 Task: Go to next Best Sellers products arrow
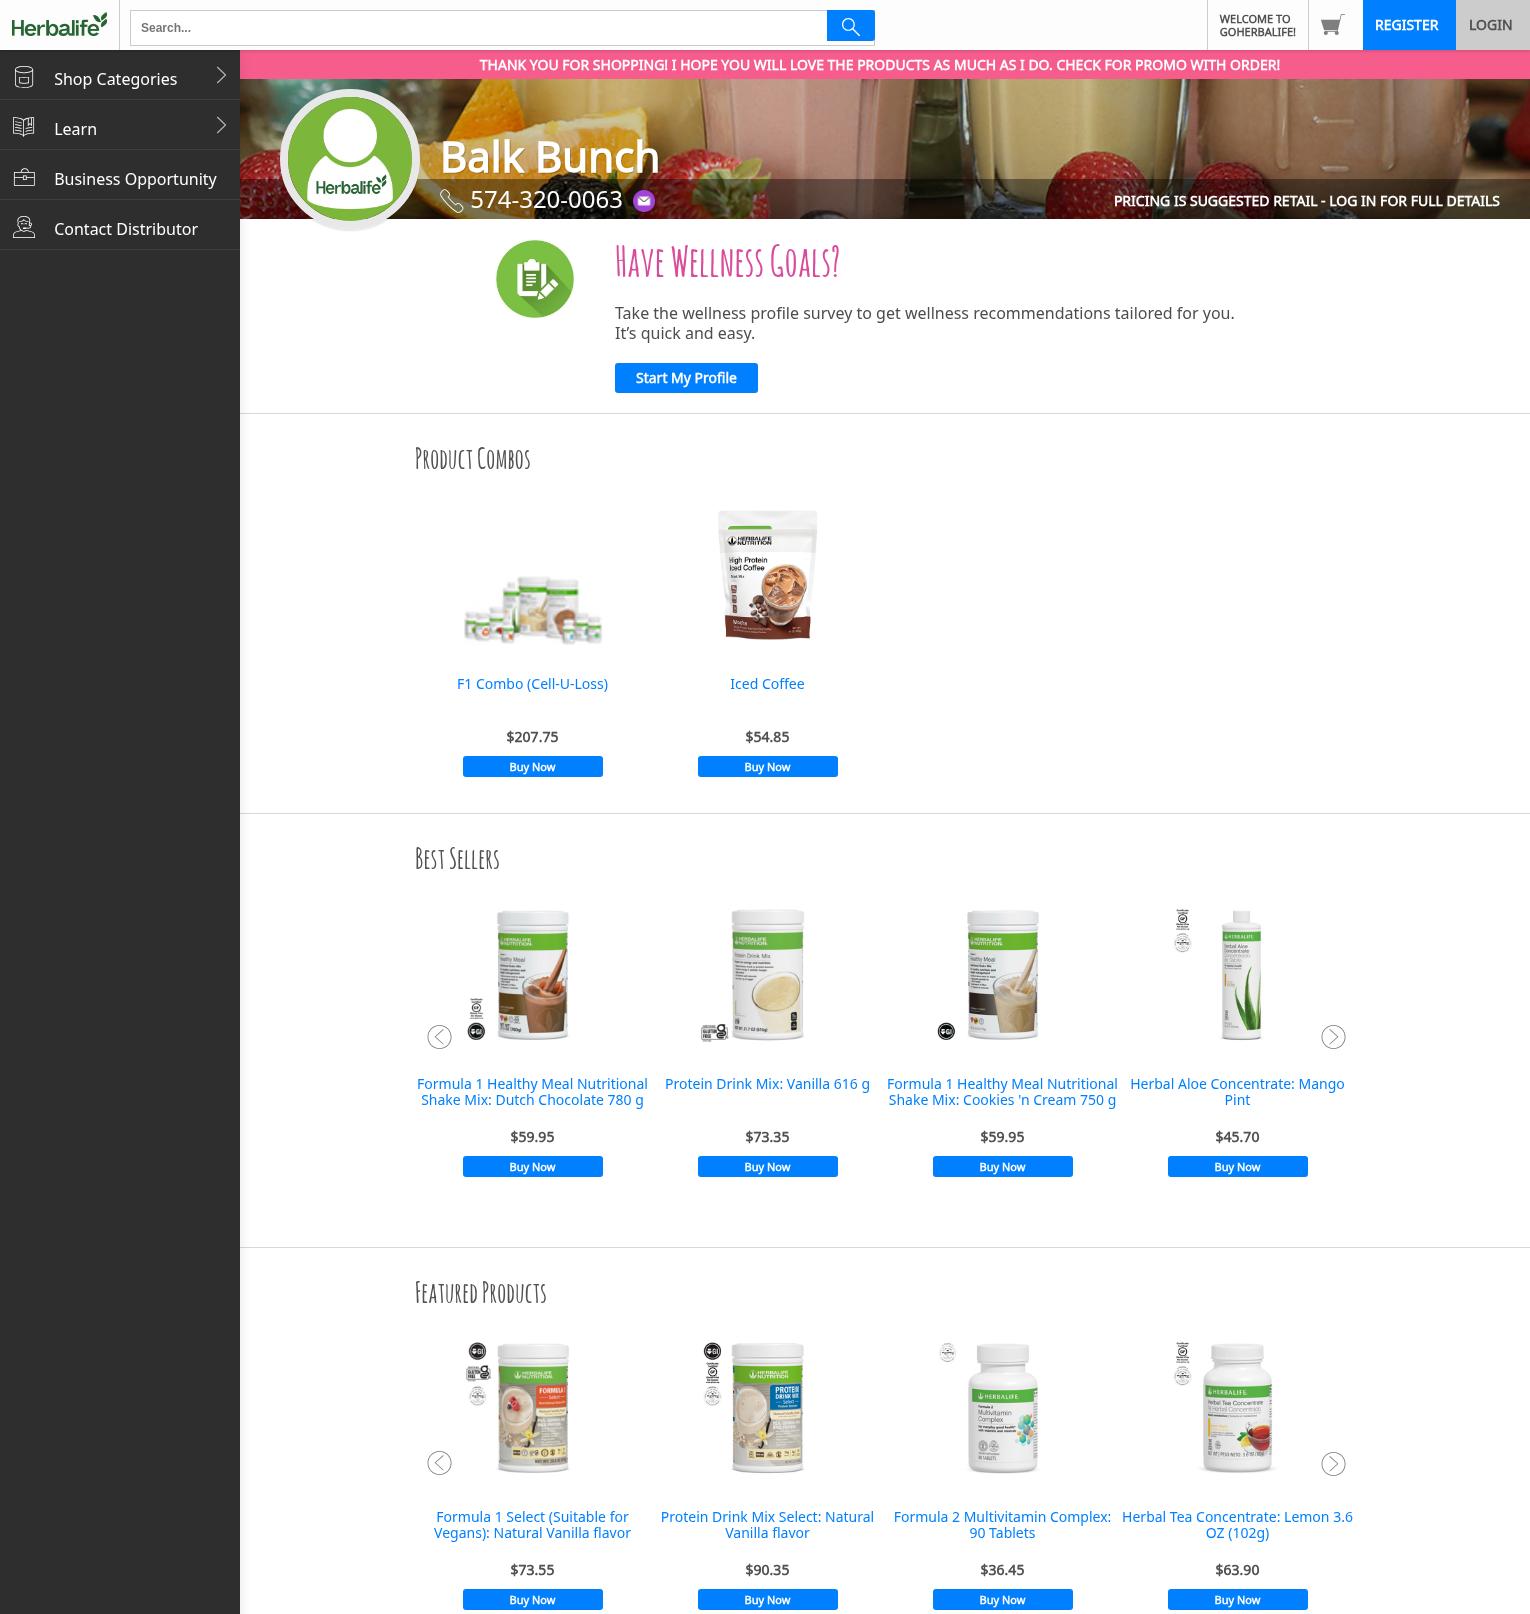click(x=1333, y=1037)
